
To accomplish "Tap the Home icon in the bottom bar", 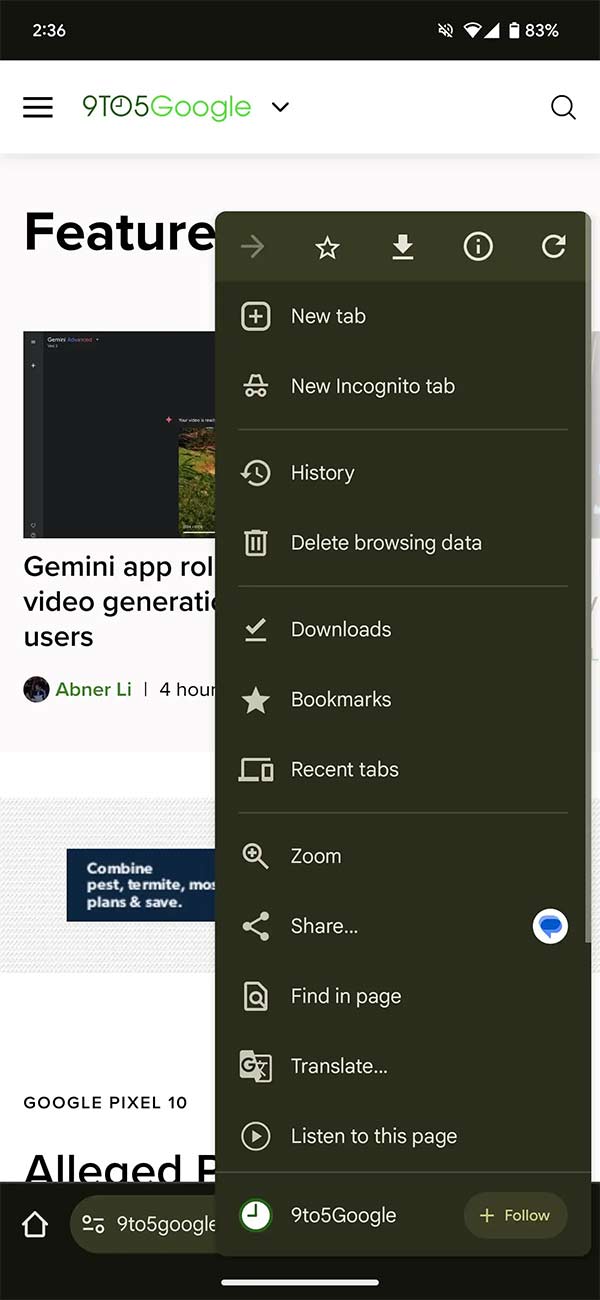I will pos(34,1223).
